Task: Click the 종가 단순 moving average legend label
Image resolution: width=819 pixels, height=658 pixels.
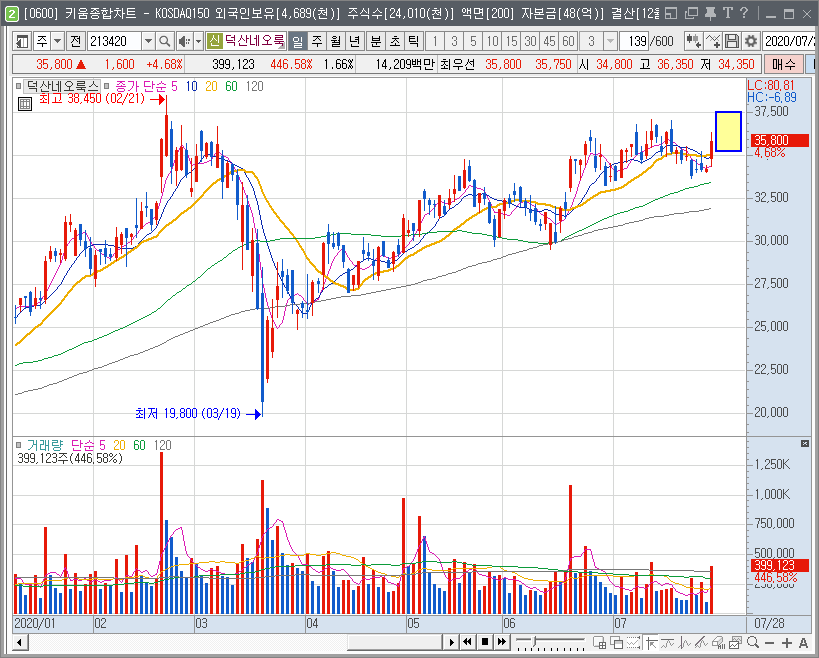Action: coord(142,86)
